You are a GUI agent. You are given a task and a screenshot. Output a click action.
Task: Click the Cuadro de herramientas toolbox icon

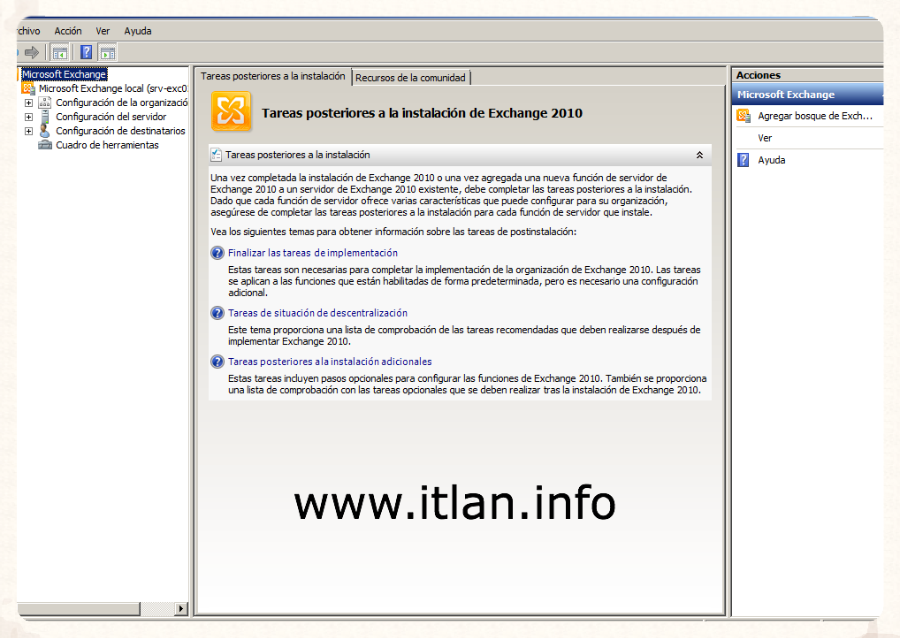(45, 145)
